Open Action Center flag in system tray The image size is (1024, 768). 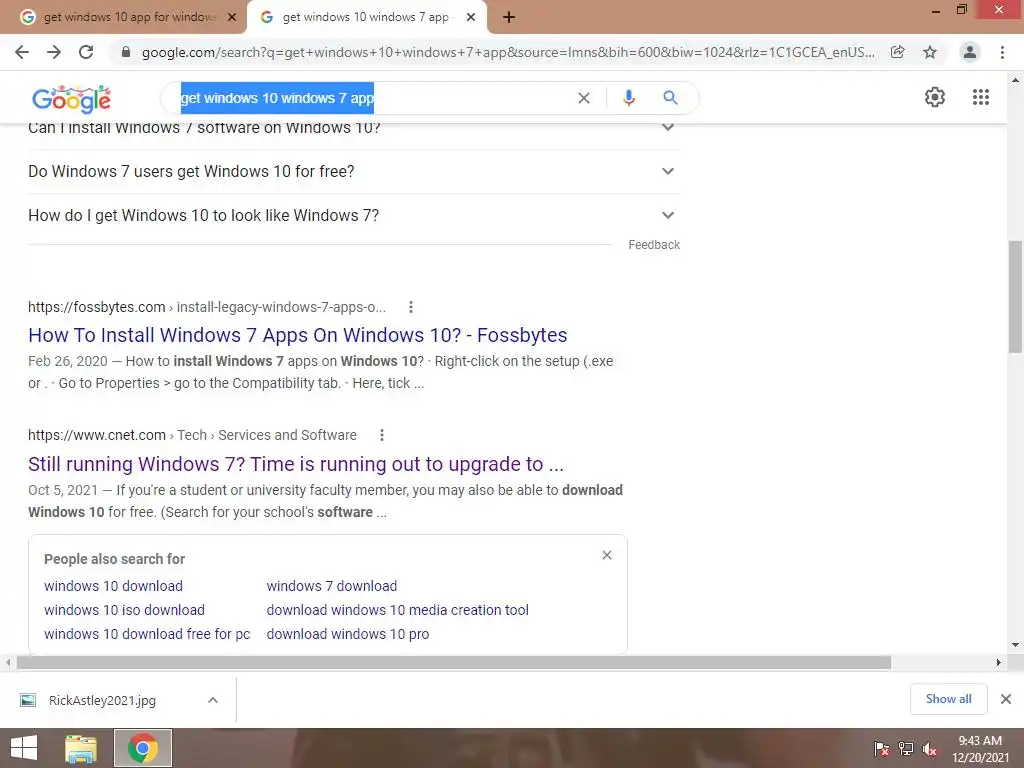click(x=882, y=749)
